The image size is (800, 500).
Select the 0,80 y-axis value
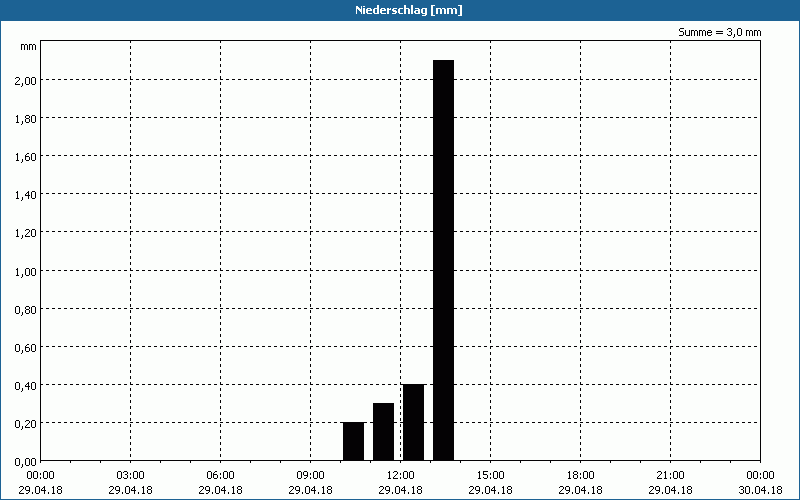click(x=26, y=309)
